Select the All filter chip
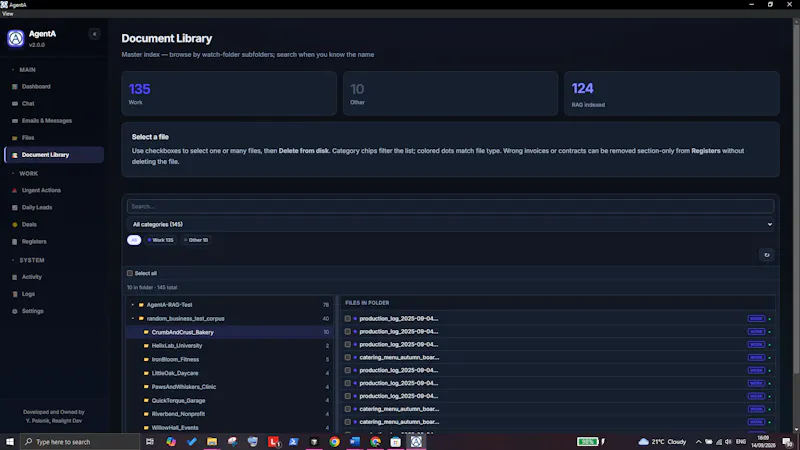 click(x=134, y=240)
